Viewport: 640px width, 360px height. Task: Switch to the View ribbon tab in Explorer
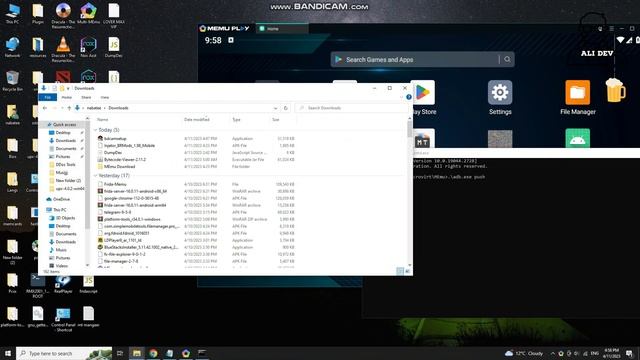click(x=104, y=97)
